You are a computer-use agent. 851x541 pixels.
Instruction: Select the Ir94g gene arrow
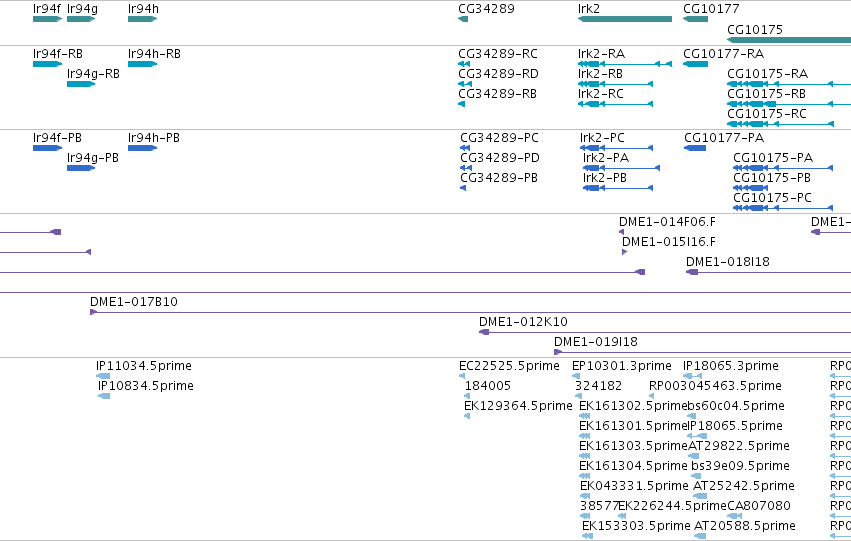tap(81, 19)
